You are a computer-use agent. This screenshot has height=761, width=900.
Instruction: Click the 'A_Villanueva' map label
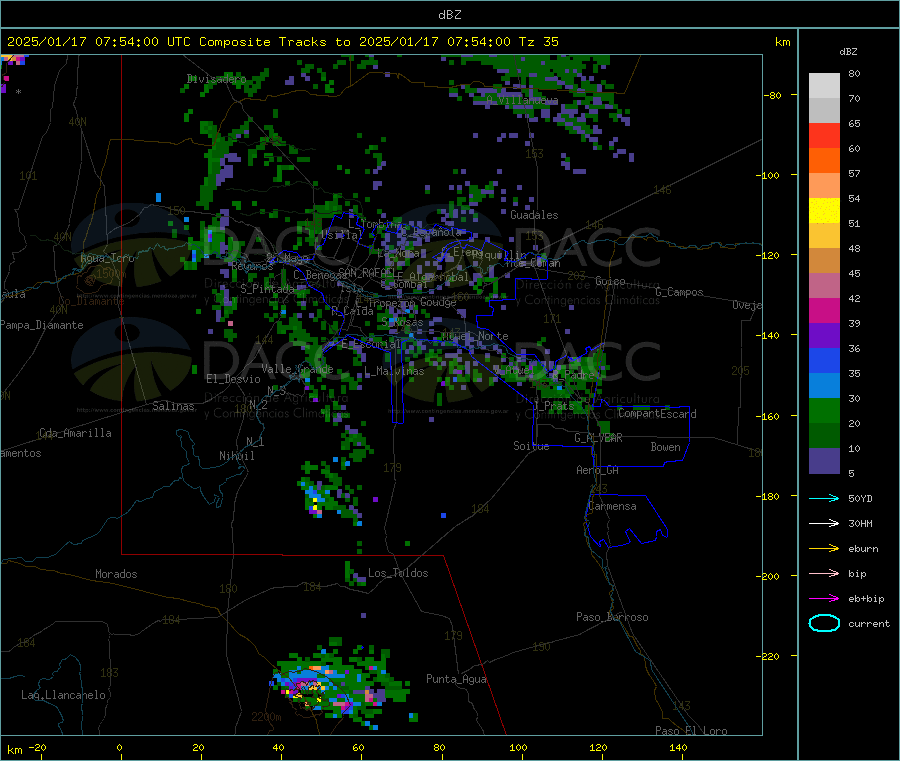click(x=522, y=100)
